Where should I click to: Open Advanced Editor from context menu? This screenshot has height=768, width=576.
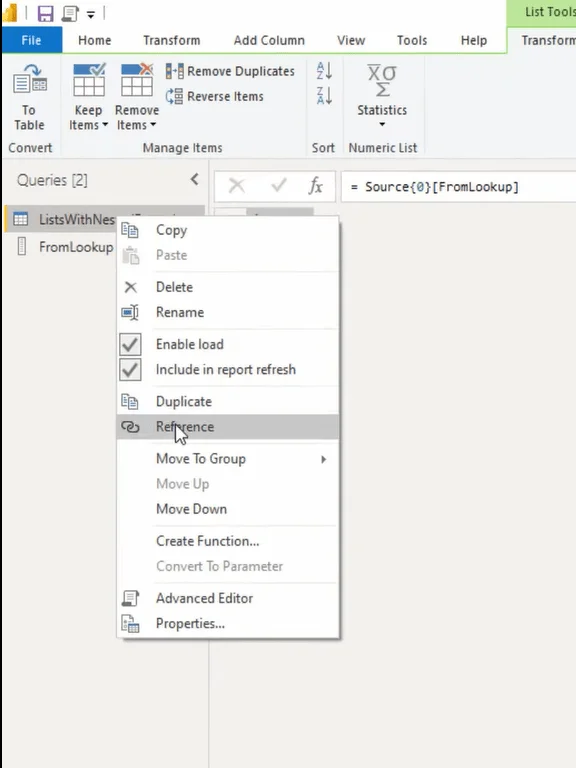click(228, 598)
